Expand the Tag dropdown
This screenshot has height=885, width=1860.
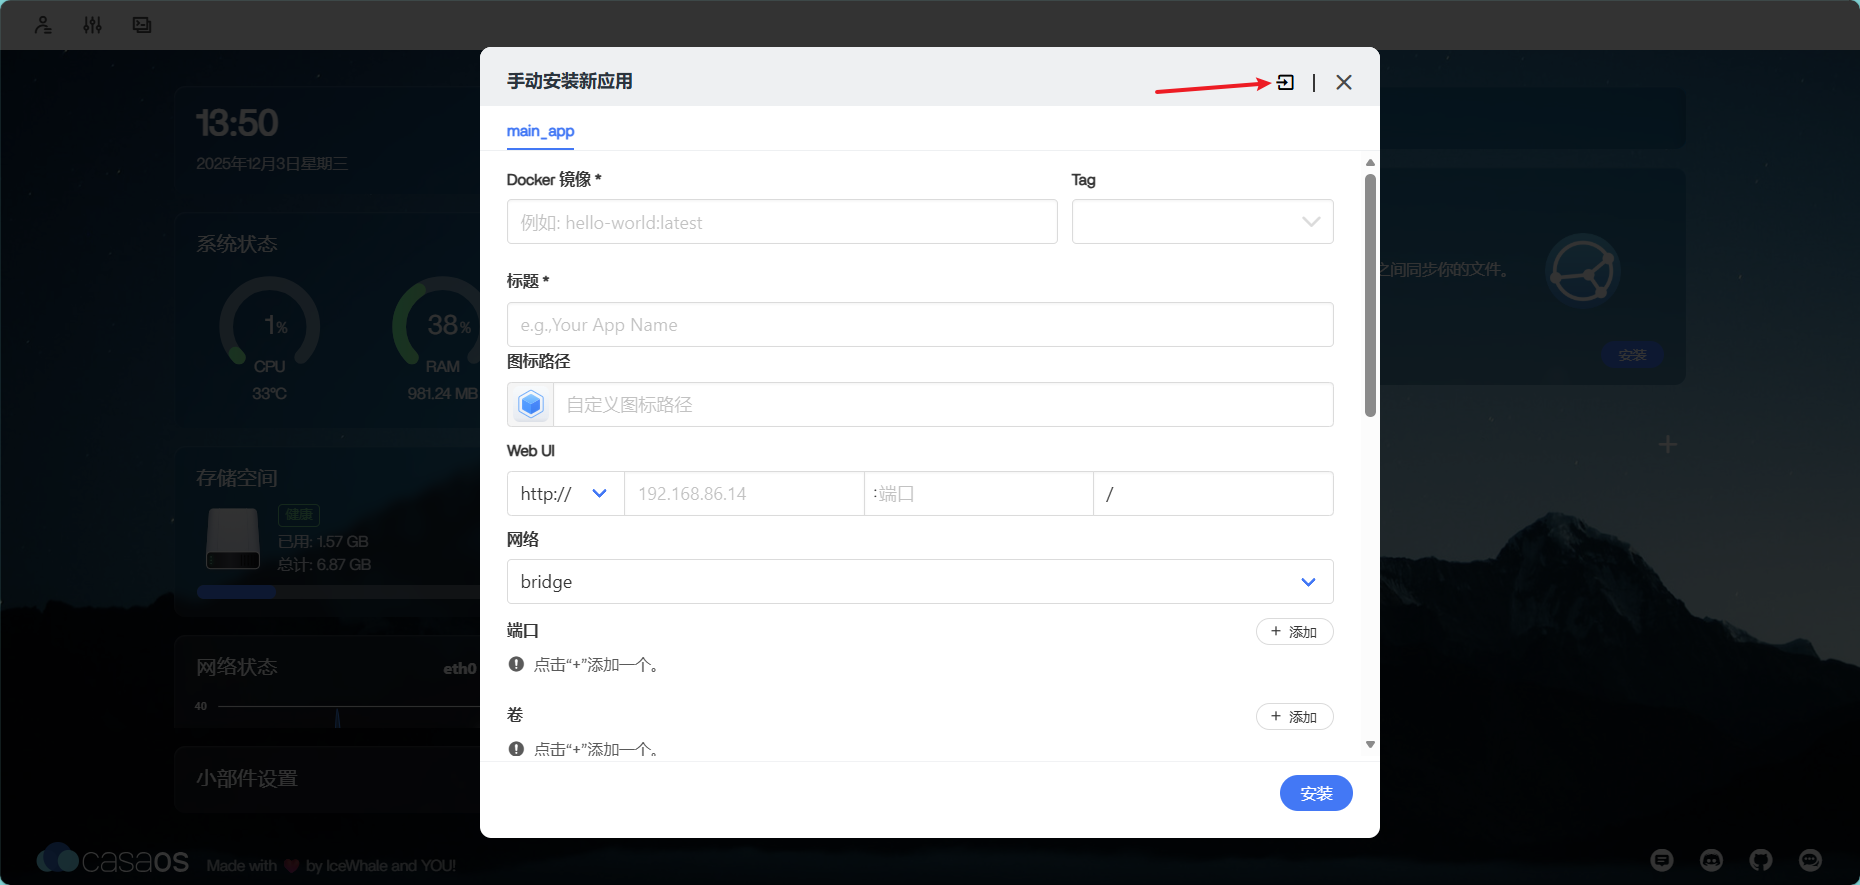point(1202,222)
